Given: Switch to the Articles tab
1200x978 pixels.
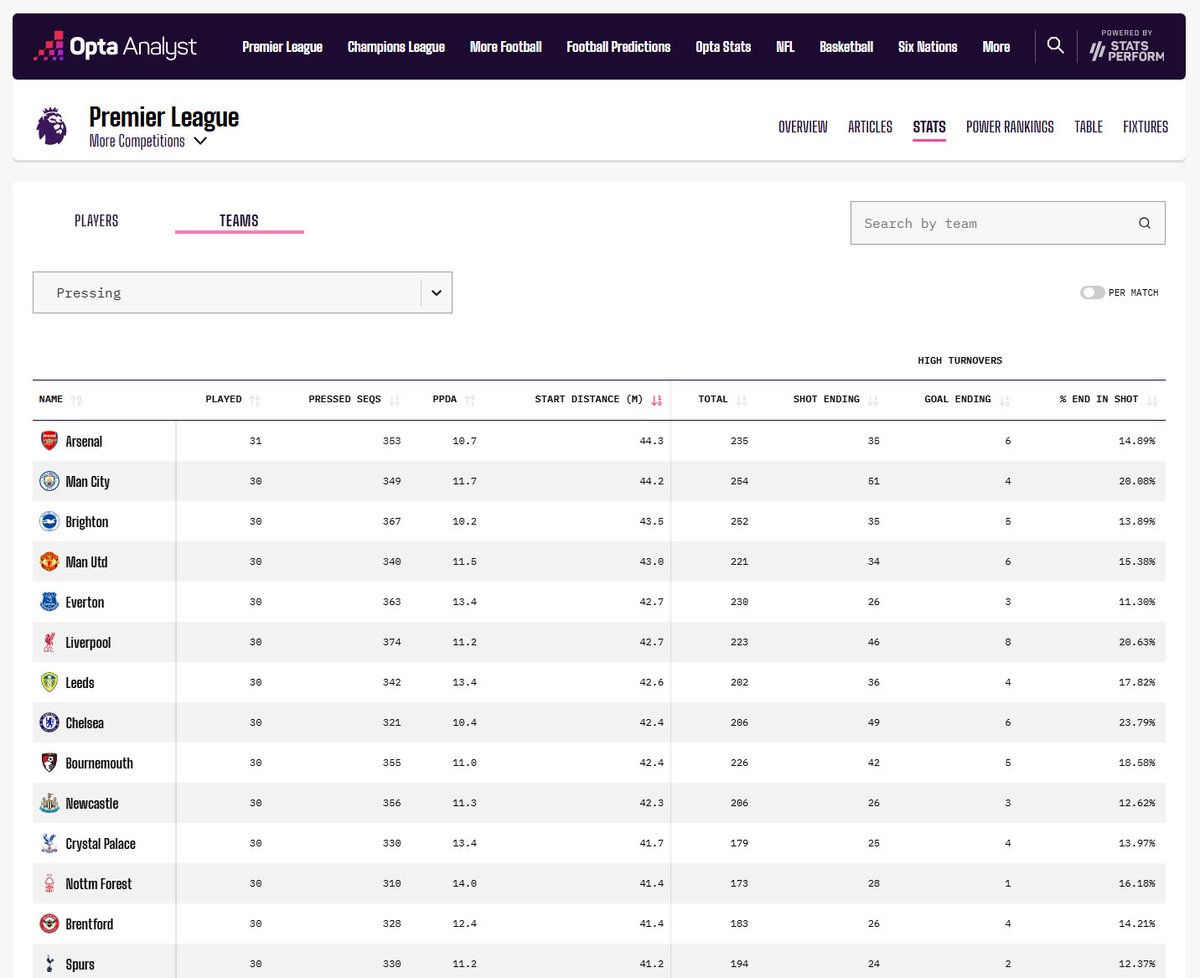Looking at the screenshot, I should pyautogui.click(x=870, y=127).
